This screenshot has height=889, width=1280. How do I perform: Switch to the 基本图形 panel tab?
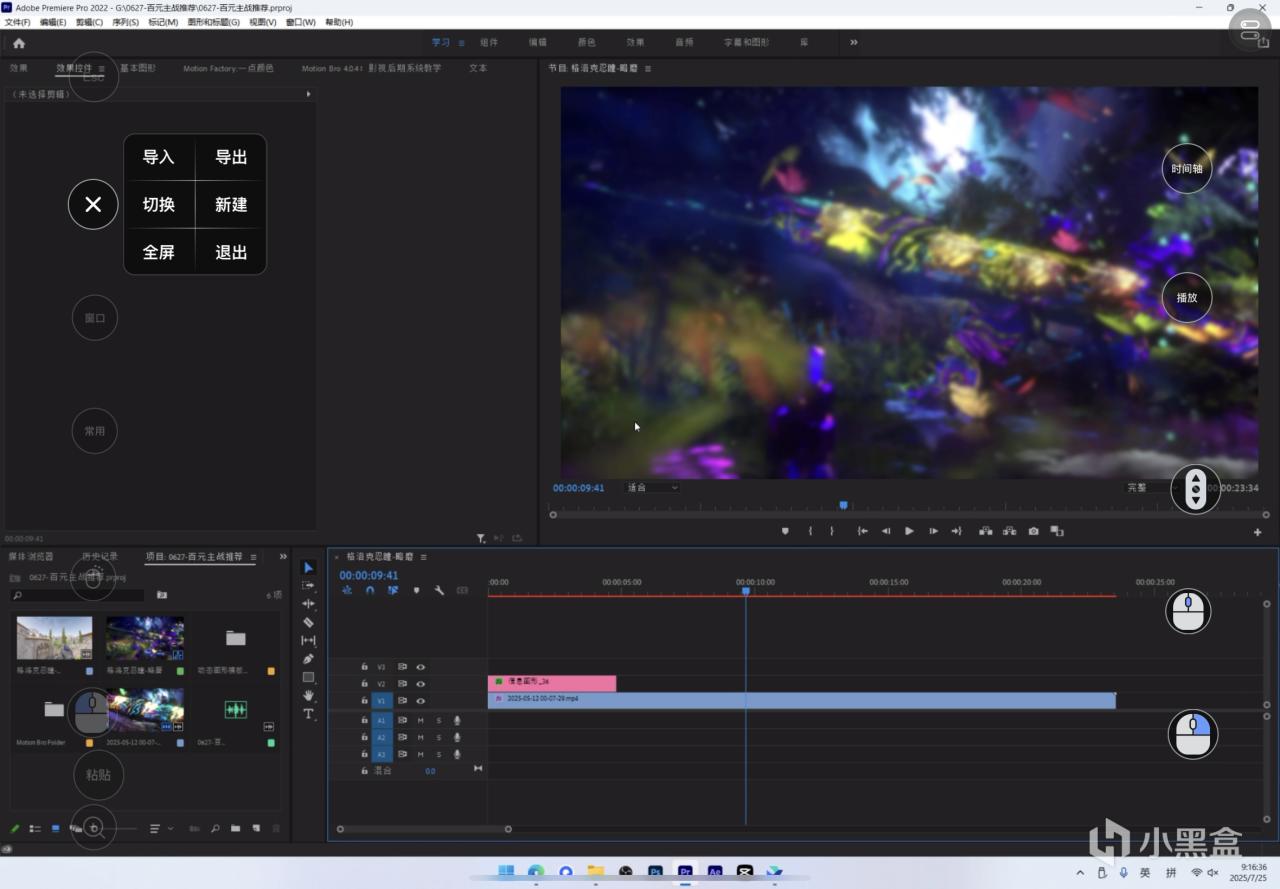(x=138, y=68)
